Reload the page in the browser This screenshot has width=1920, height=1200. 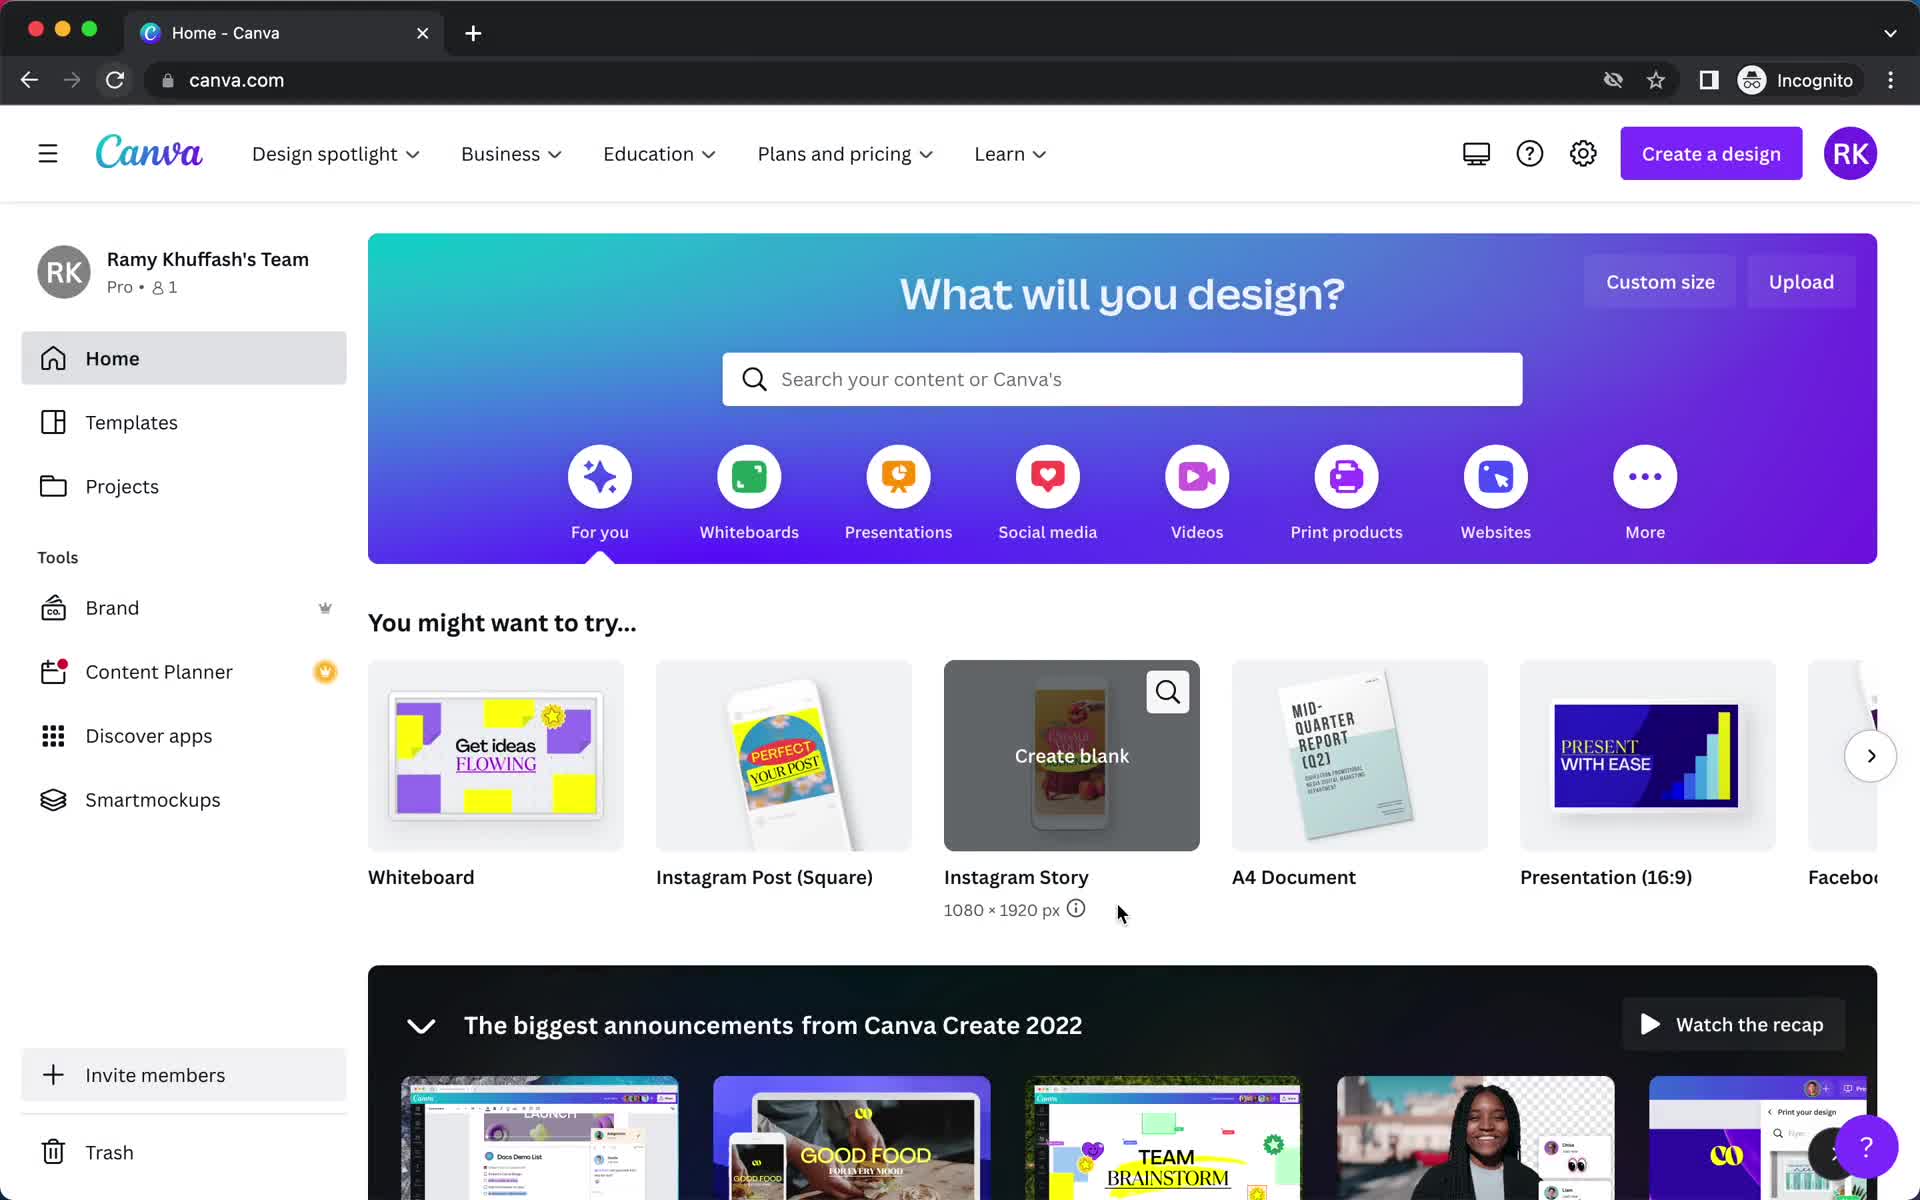pos(115,80)
